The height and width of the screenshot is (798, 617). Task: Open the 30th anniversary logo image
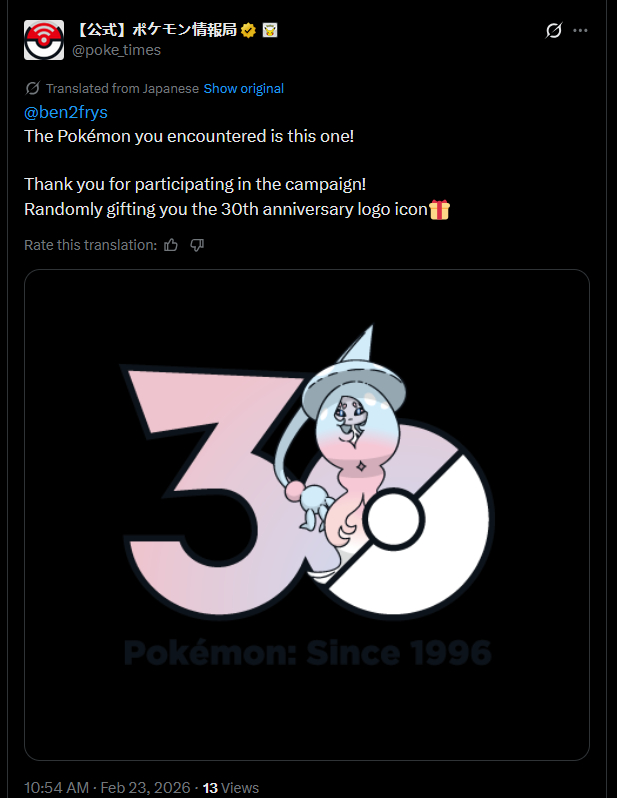(x=306, y=514)
